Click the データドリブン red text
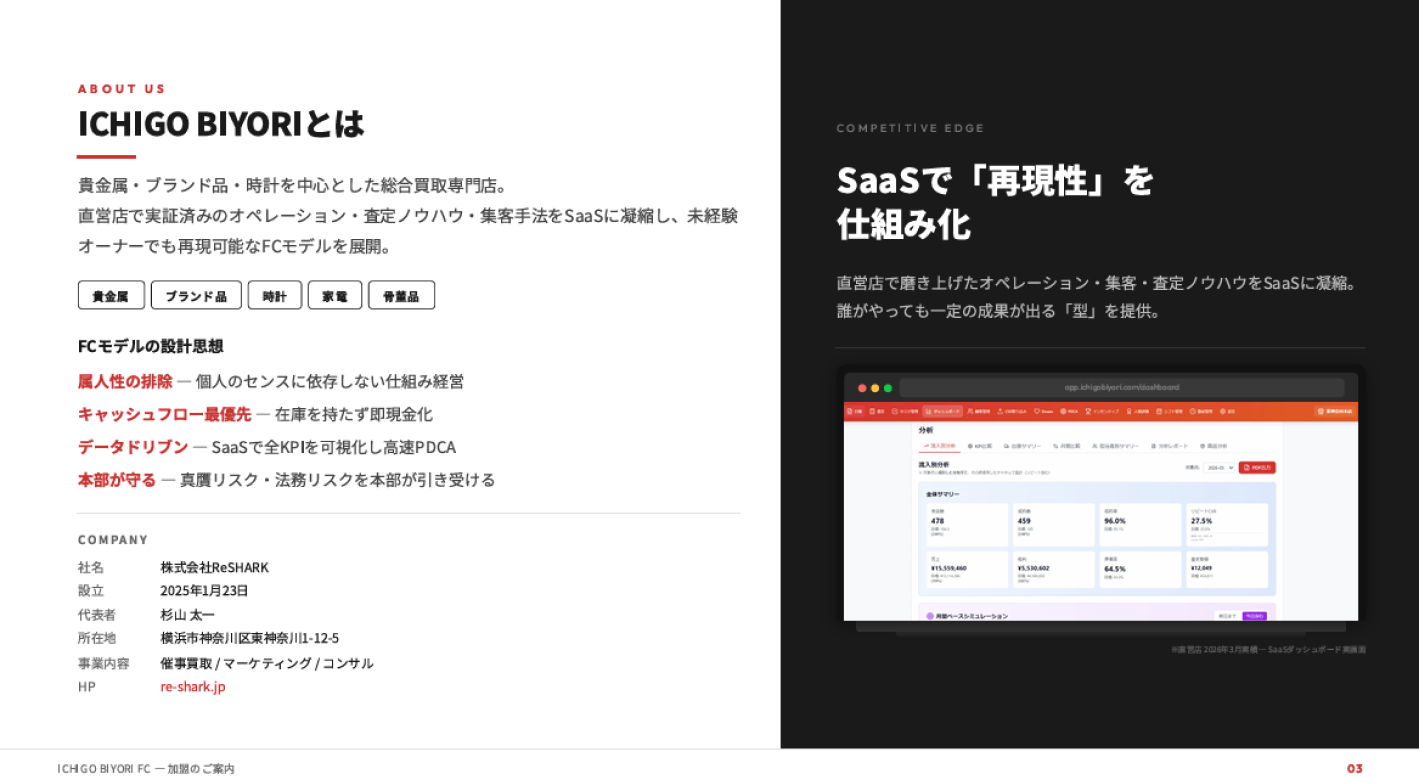Screen dimensions: 1419x783 [x=133, y=447]
